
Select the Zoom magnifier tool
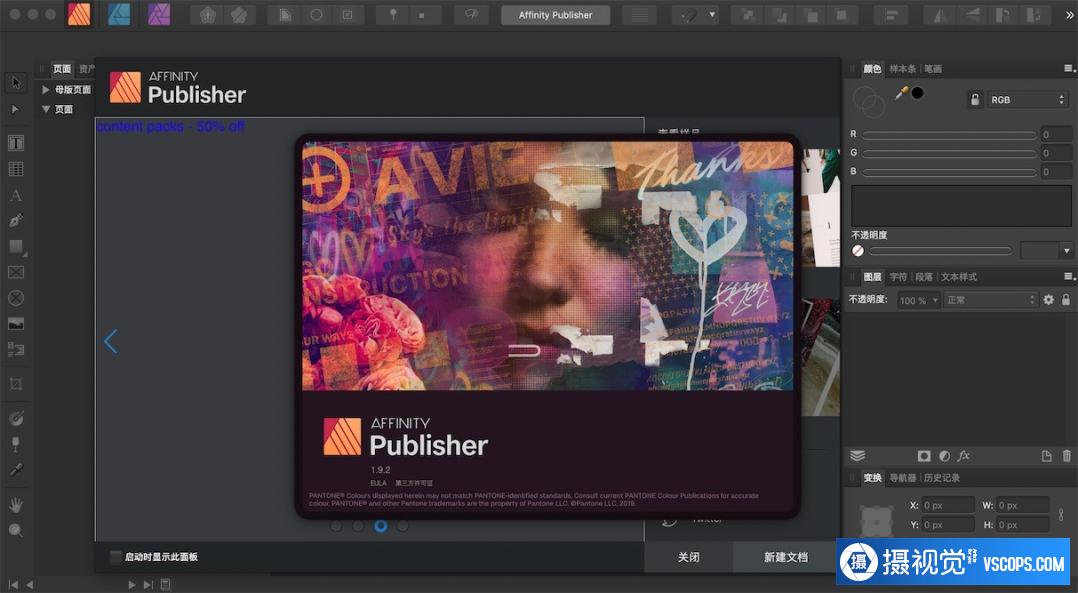(x=16, y=530)
